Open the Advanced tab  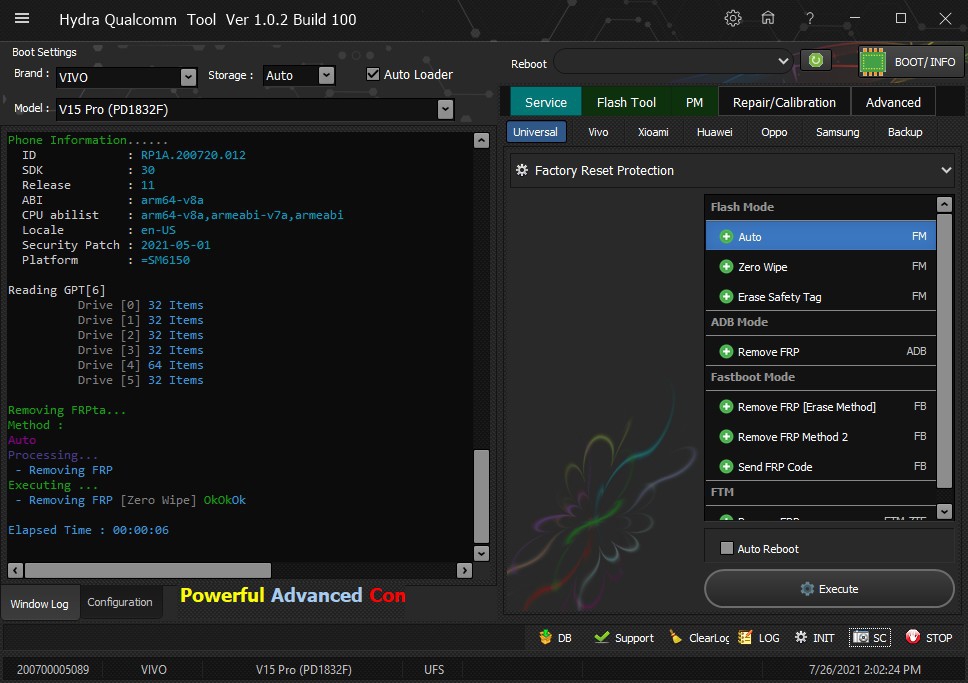pos(893,102)
